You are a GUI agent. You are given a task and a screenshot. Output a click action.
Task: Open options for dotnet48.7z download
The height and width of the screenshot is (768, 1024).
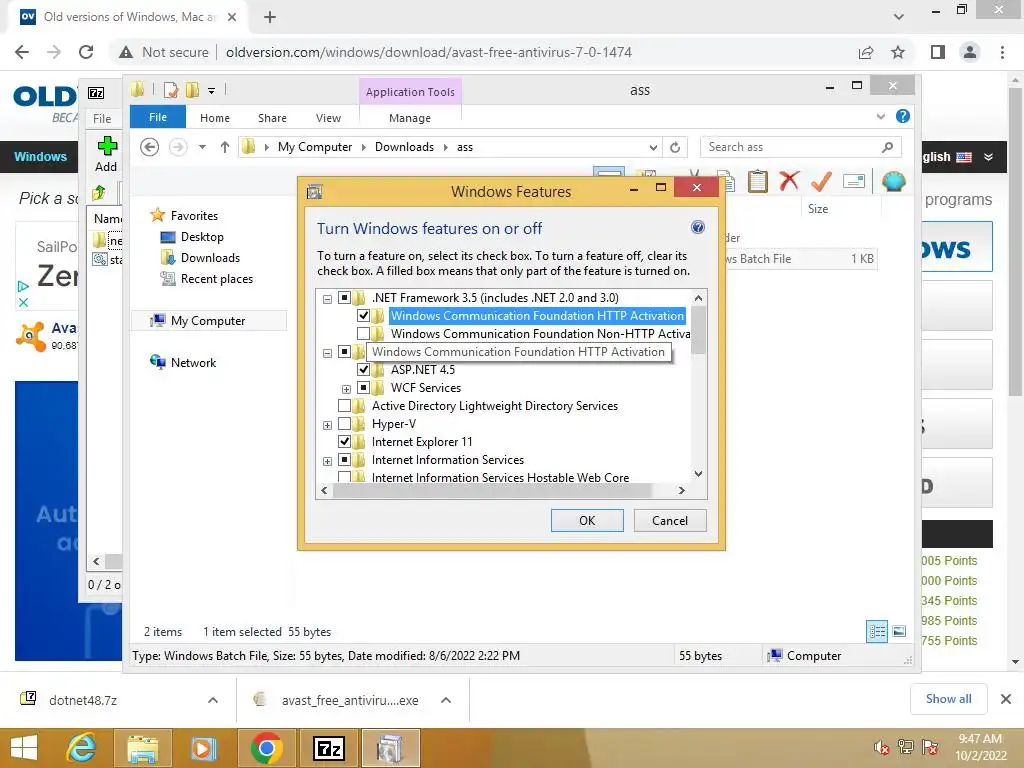click(213, 700)
